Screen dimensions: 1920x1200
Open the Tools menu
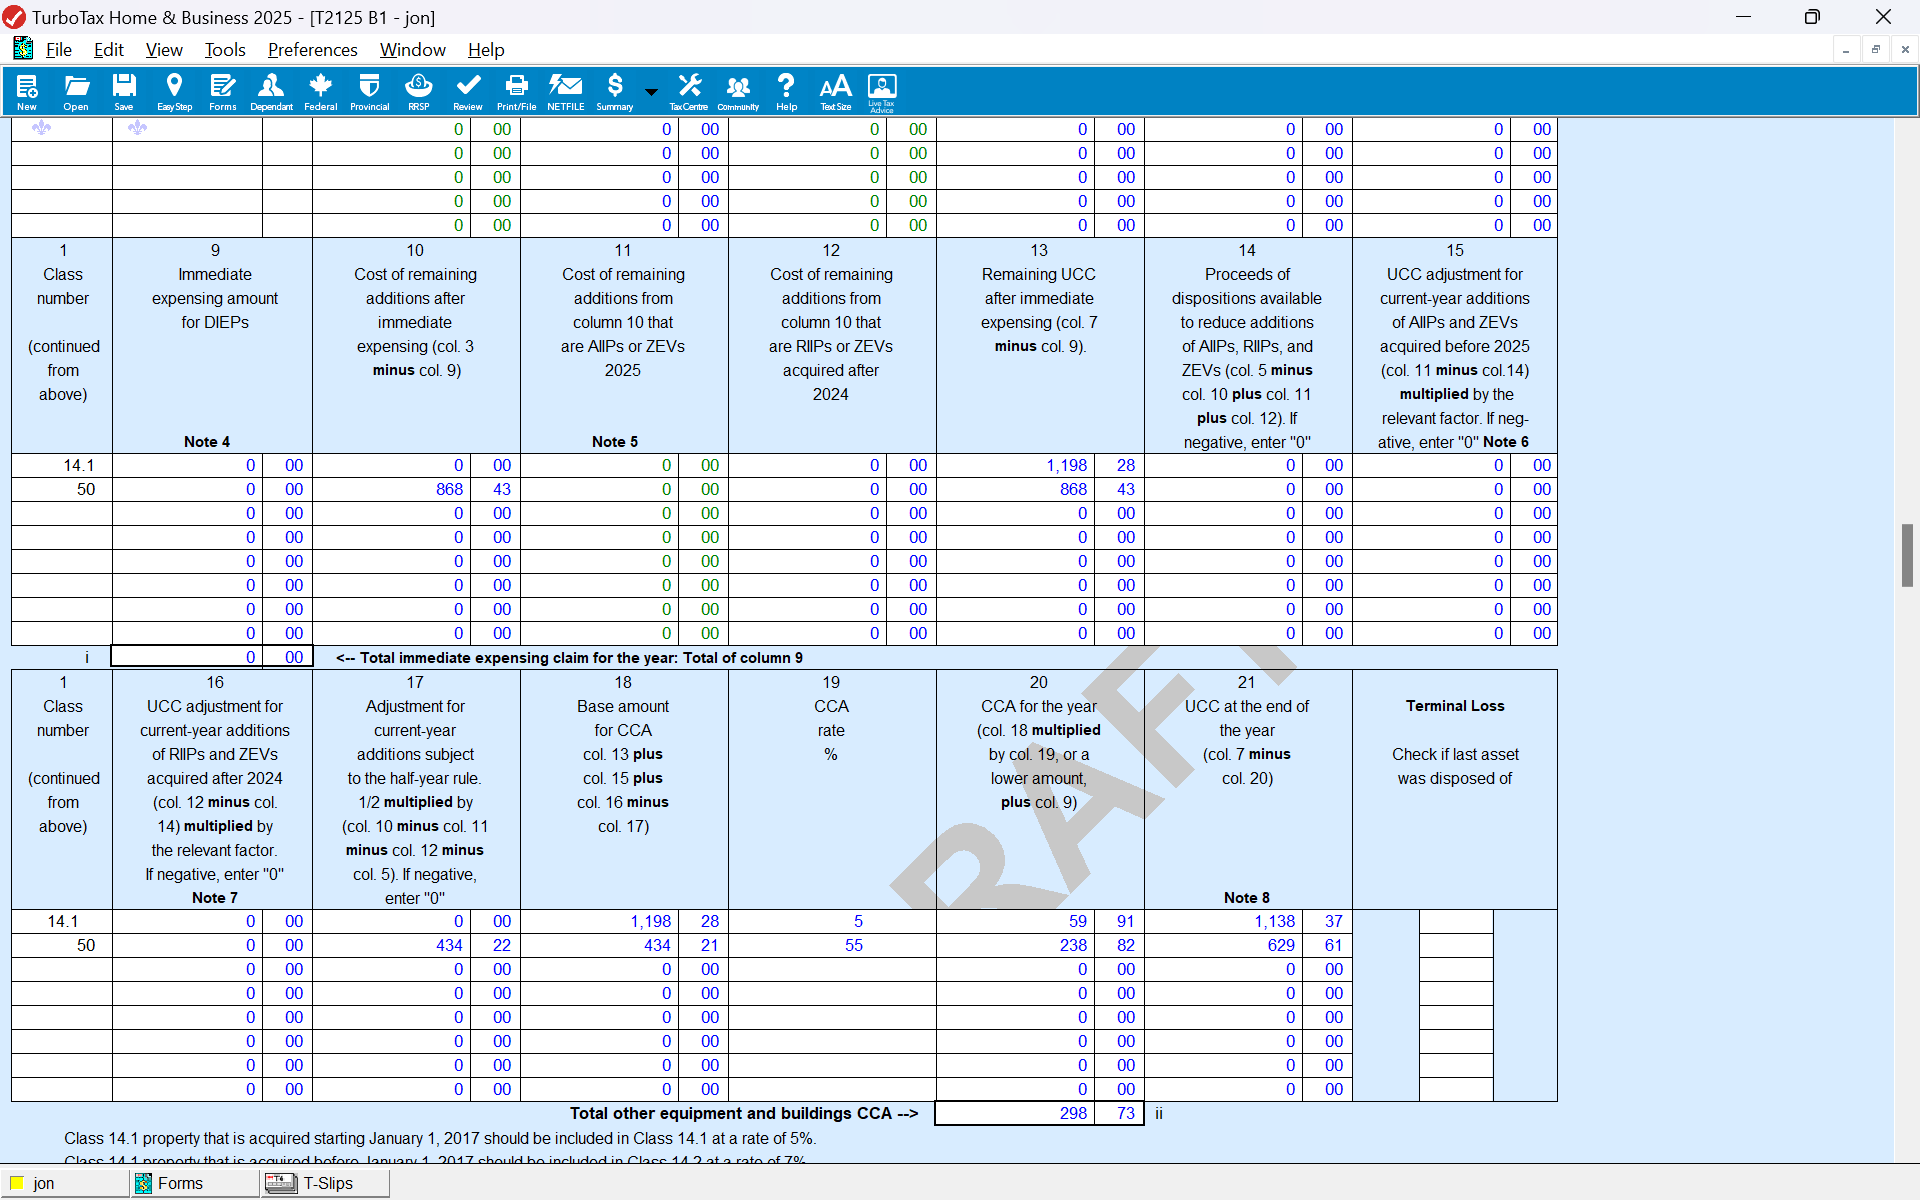[225, 50]
